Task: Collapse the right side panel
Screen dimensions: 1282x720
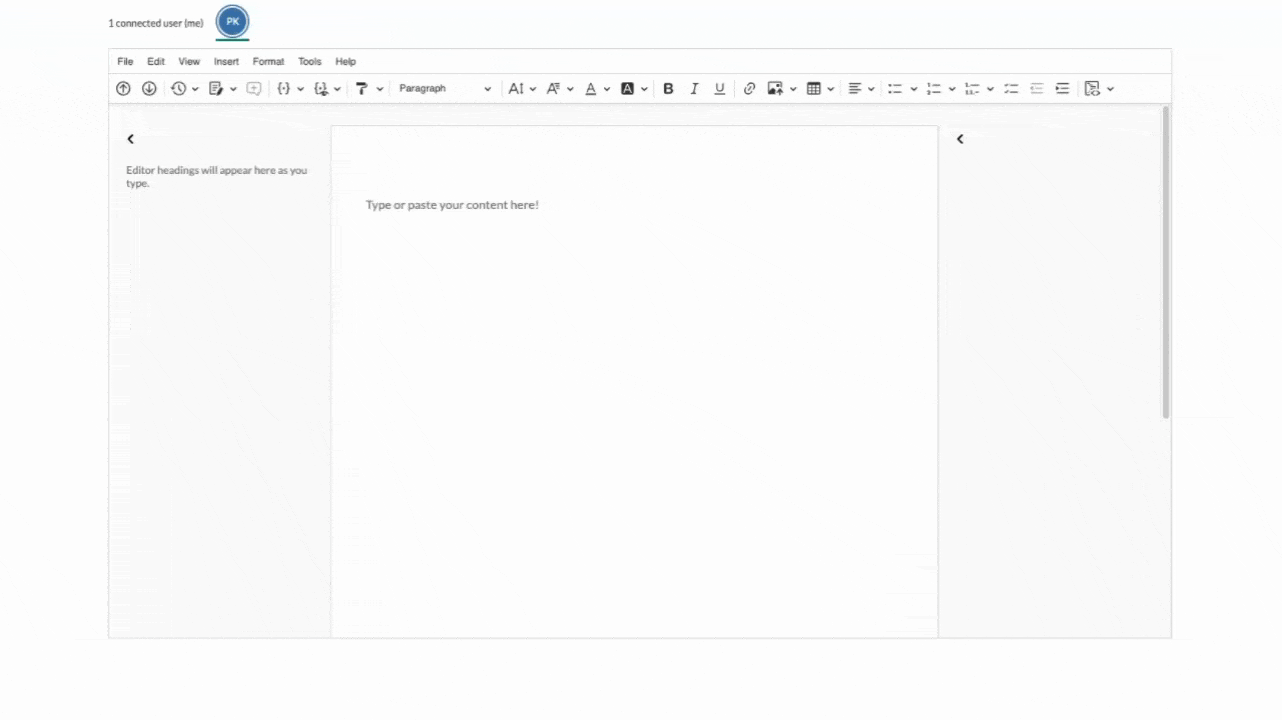Action: pyautogui.click(x=960, y=139)
